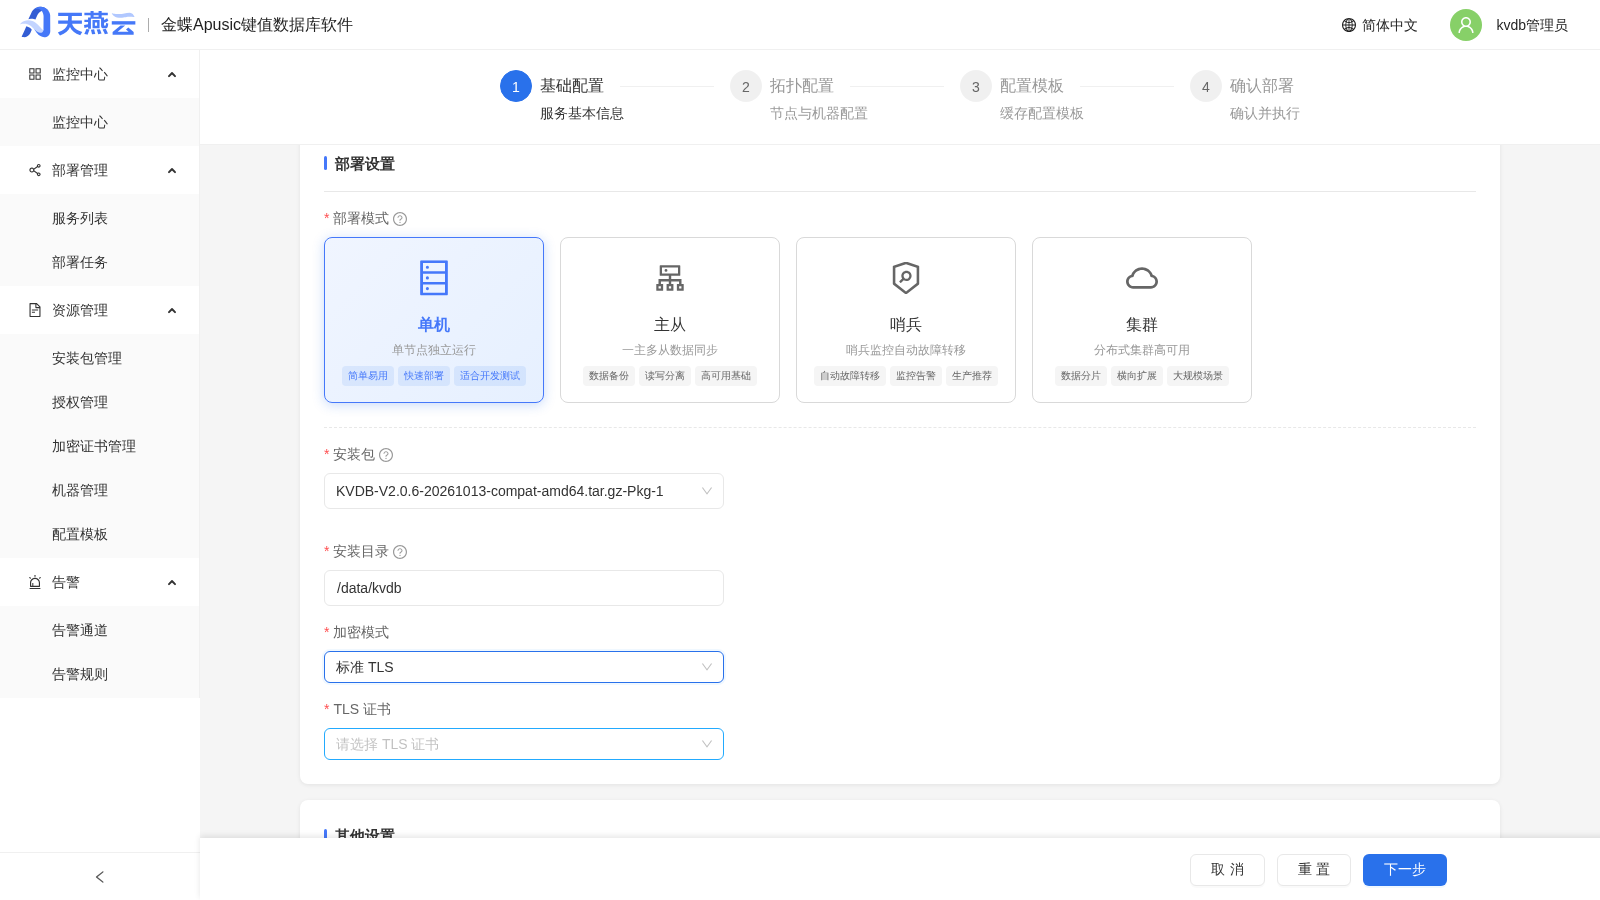Open 配置模板 sidebar menu item
1600x900 pixels.
pos(100,534)
